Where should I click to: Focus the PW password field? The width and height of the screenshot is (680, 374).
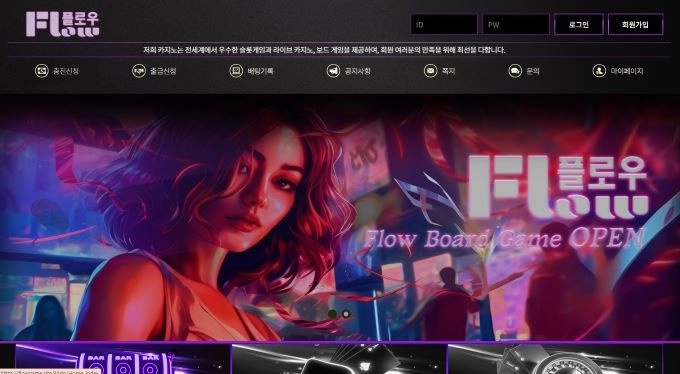(x=516, y=24)
